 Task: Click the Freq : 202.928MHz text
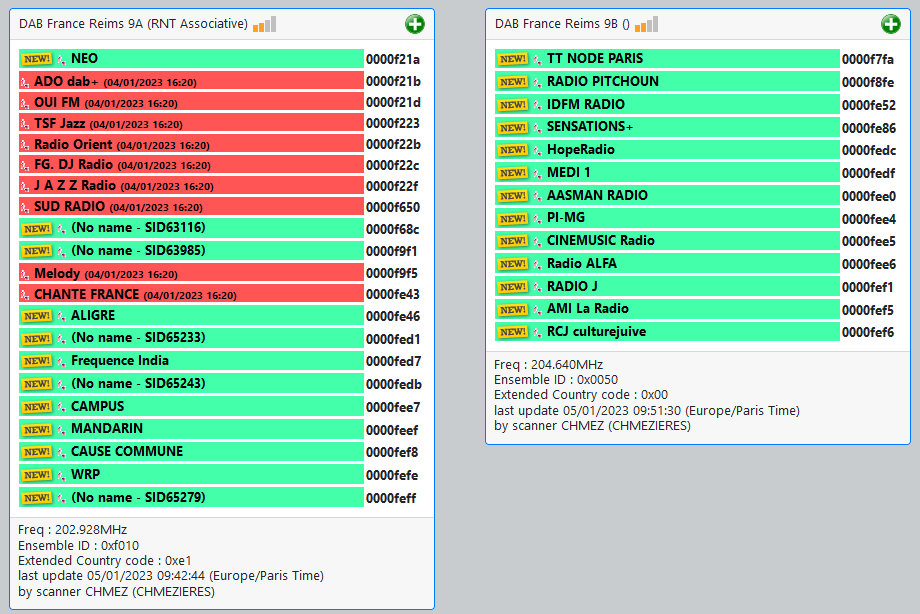point(73,529)
